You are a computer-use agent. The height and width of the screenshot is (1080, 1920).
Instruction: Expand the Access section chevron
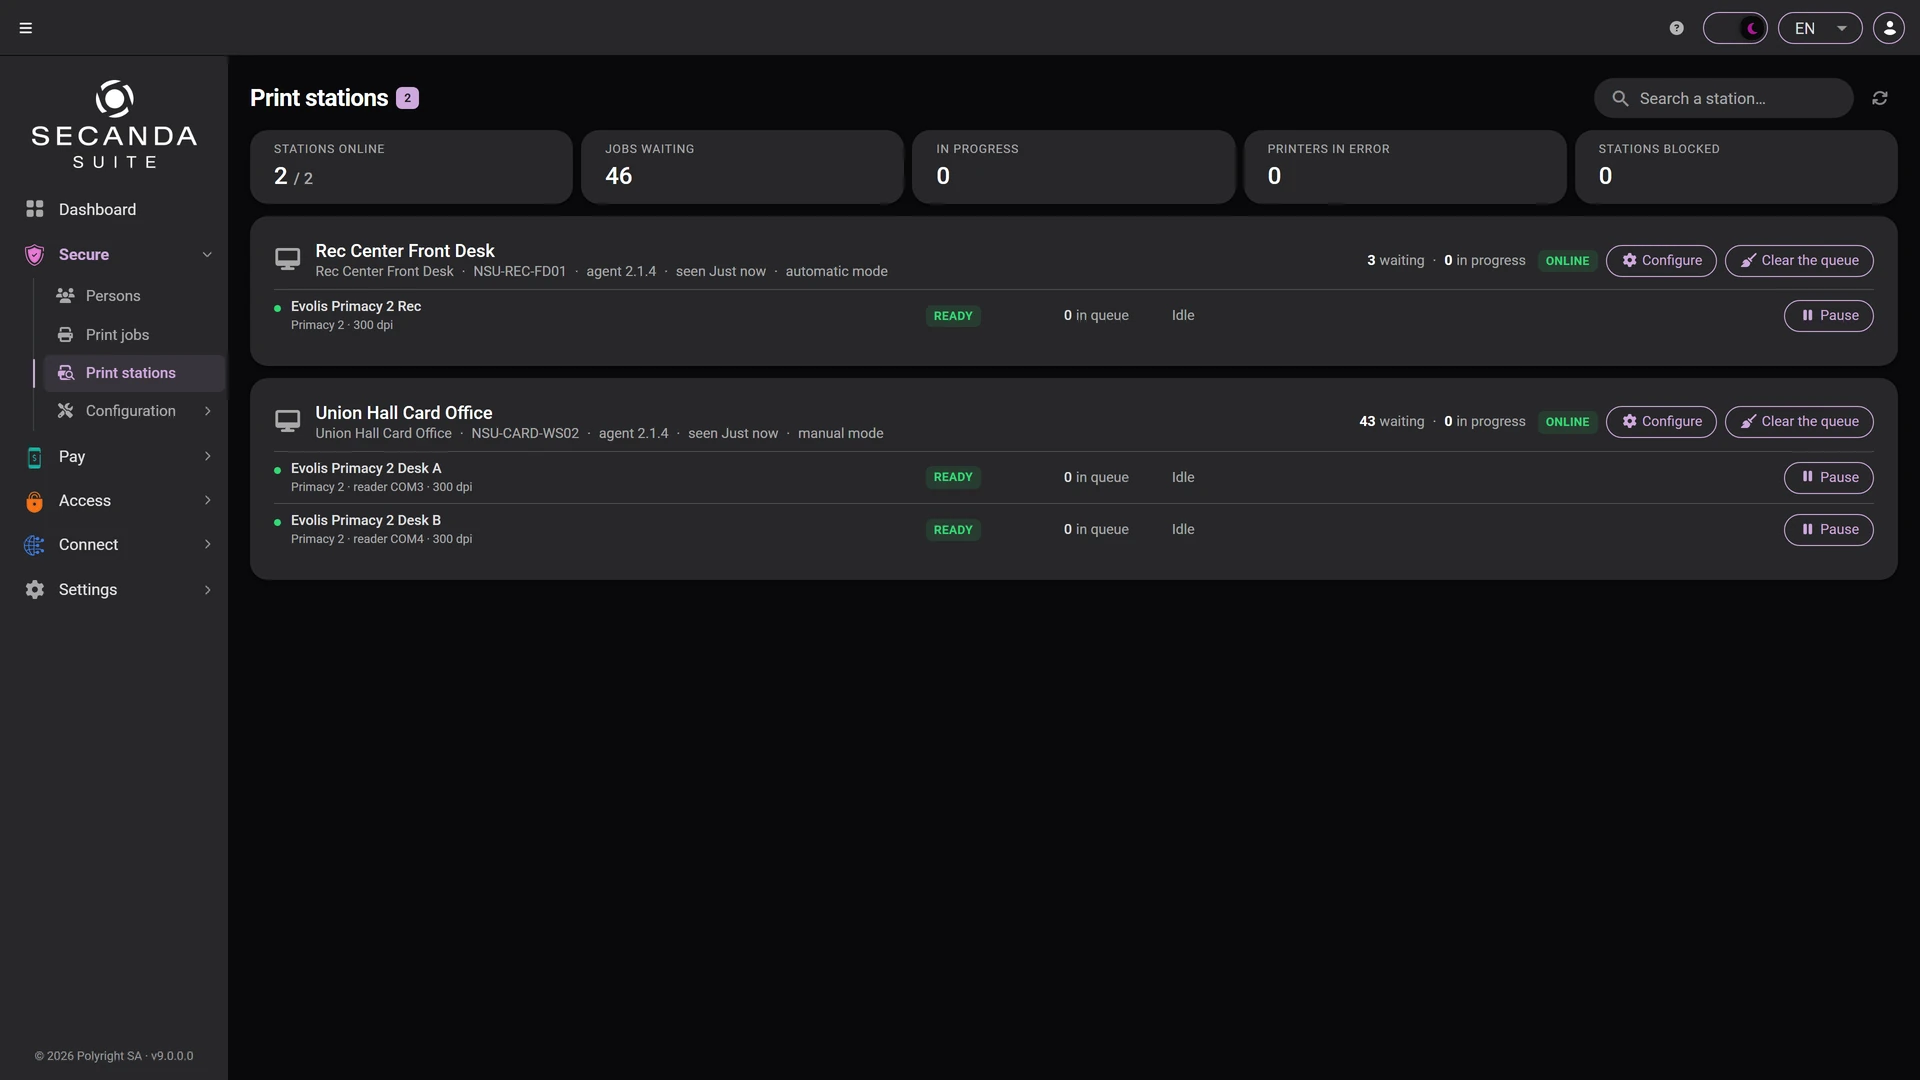(x=207, y=500)
